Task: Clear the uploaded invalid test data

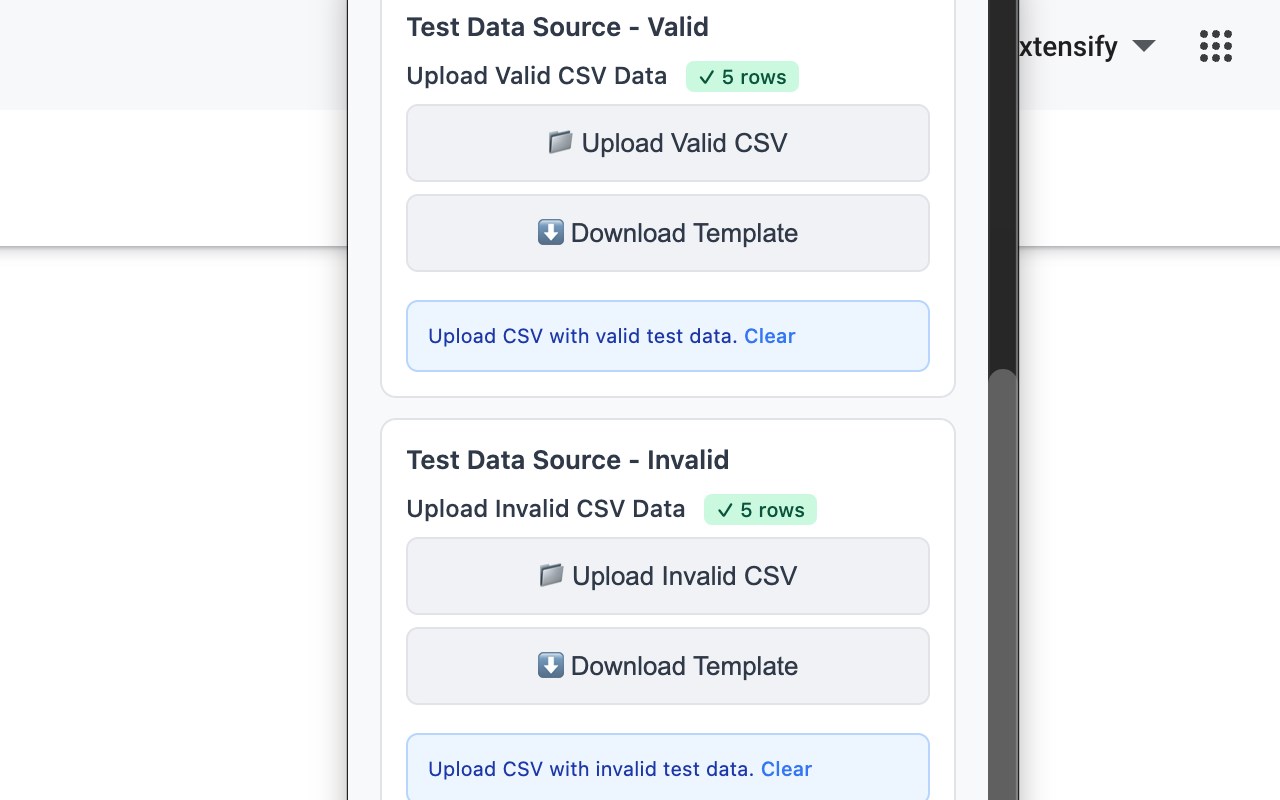Action: [x=786, y=769]
